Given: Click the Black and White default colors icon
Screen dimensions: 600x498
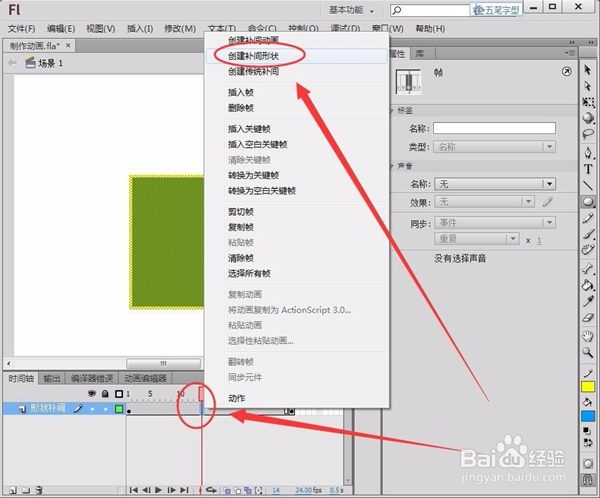Looking at the screenshot, I should pos(586,431).
